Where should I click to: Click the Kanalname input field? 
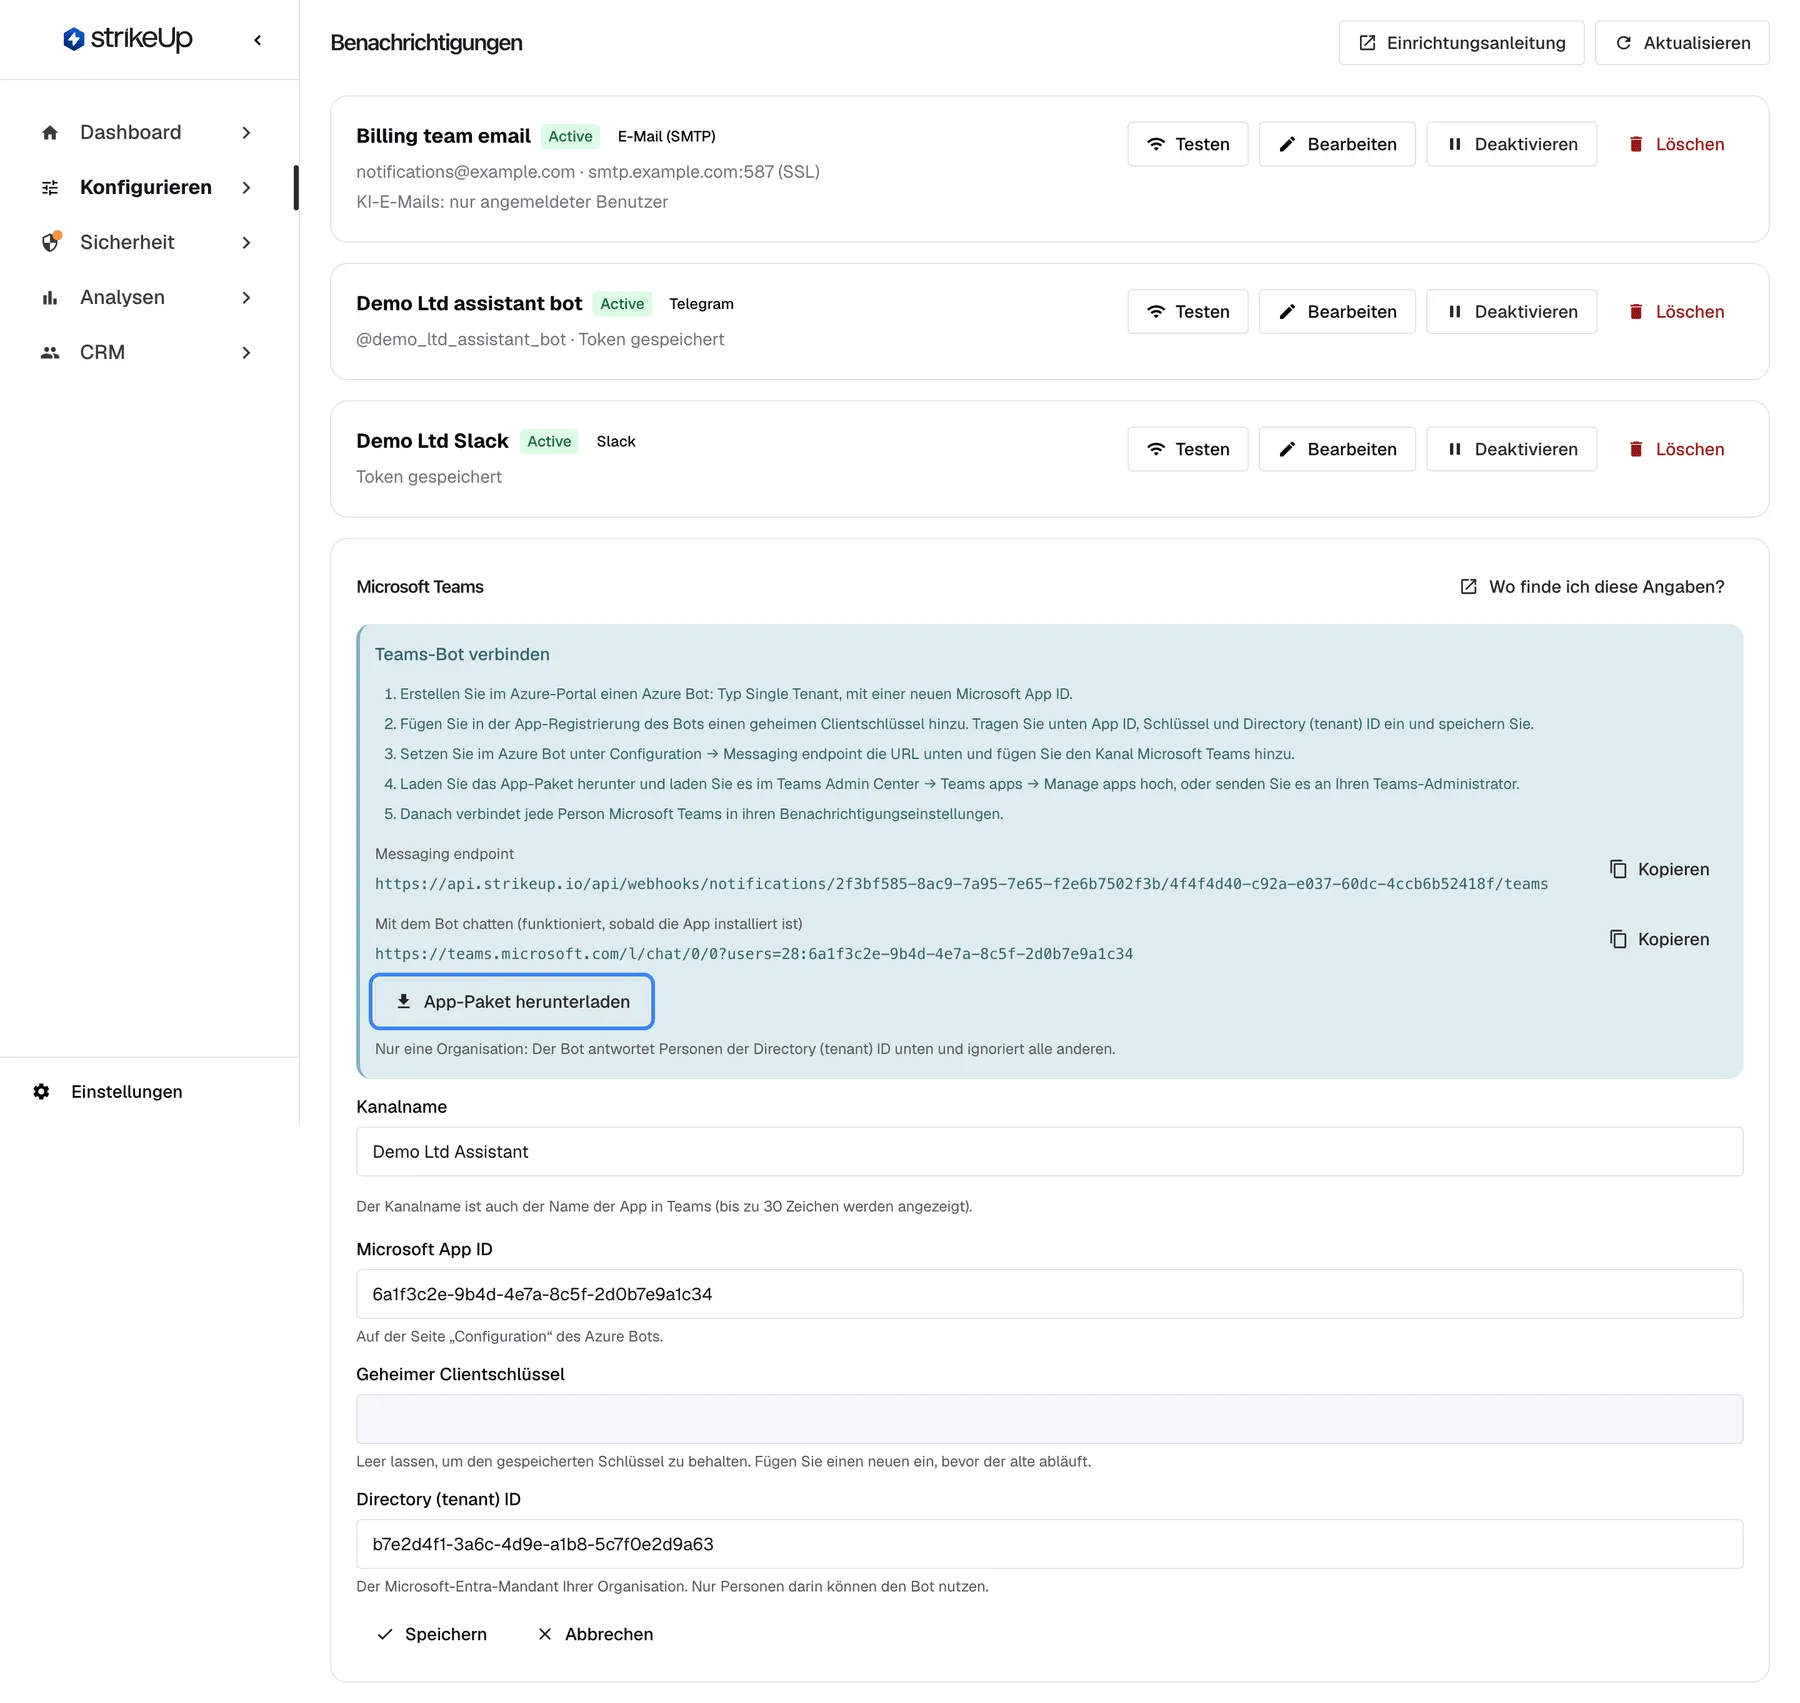(1050, 1152)
